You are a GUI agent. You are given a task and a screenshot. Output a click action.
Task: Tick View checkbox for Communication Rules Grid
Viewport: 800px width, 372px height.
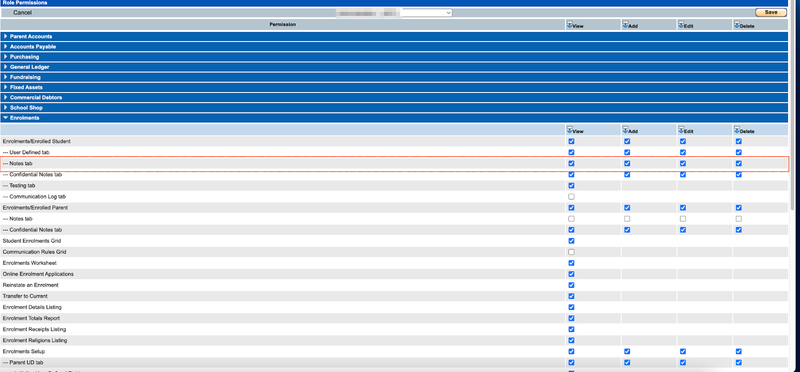tap(571, 252)
